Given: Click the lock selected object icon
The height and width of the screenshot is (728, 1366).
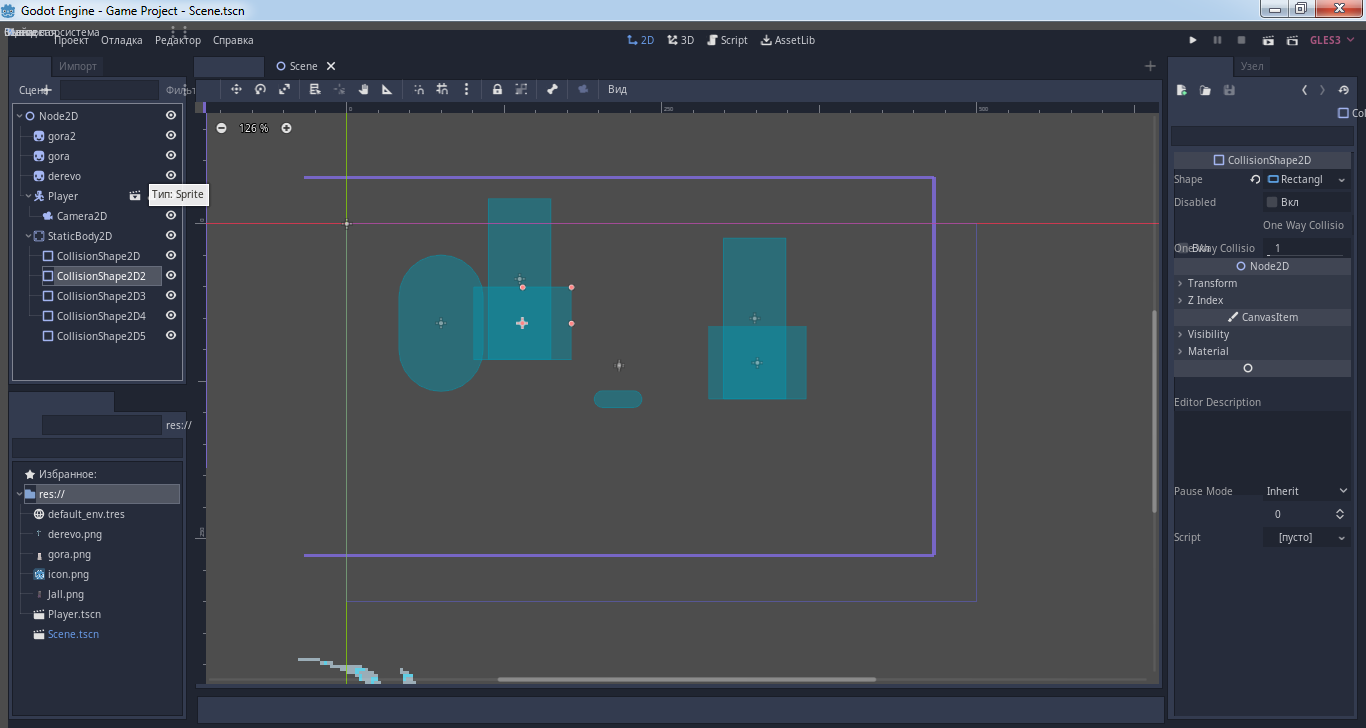Looking at the screenshot, I should (x=497, y=89).
